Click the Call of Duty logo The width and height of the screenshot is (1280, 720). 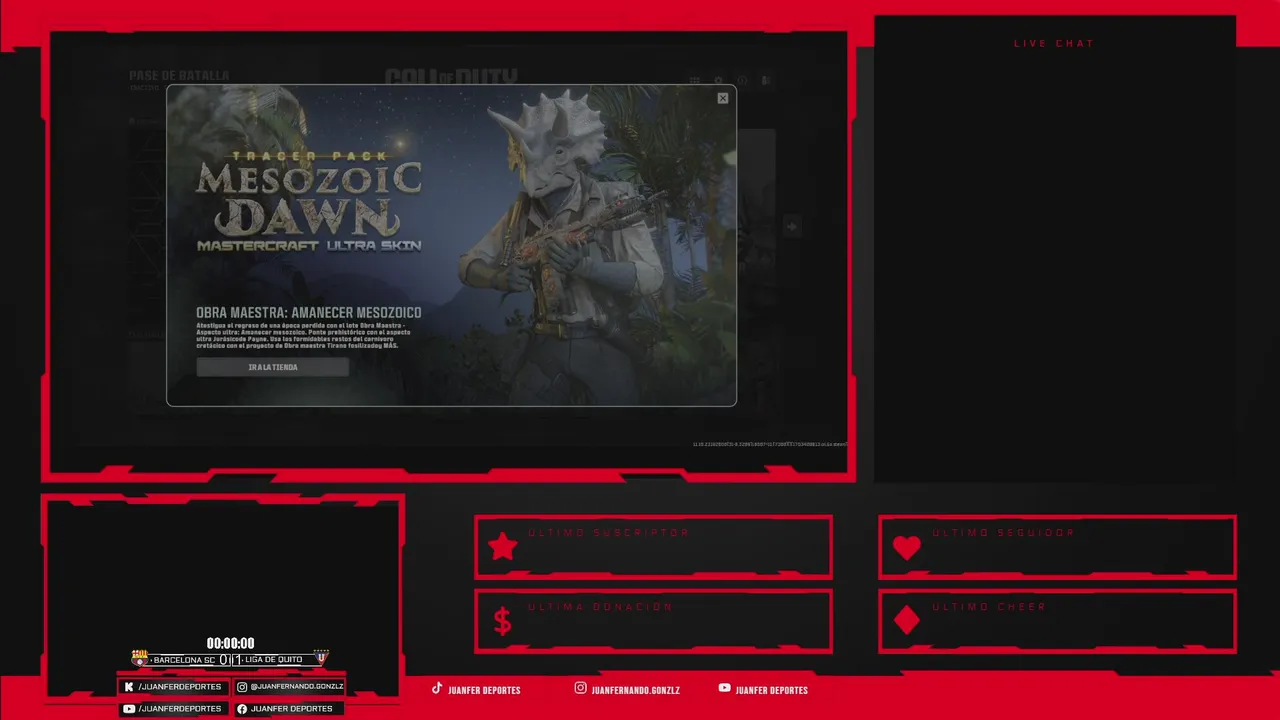click(451, 77)
